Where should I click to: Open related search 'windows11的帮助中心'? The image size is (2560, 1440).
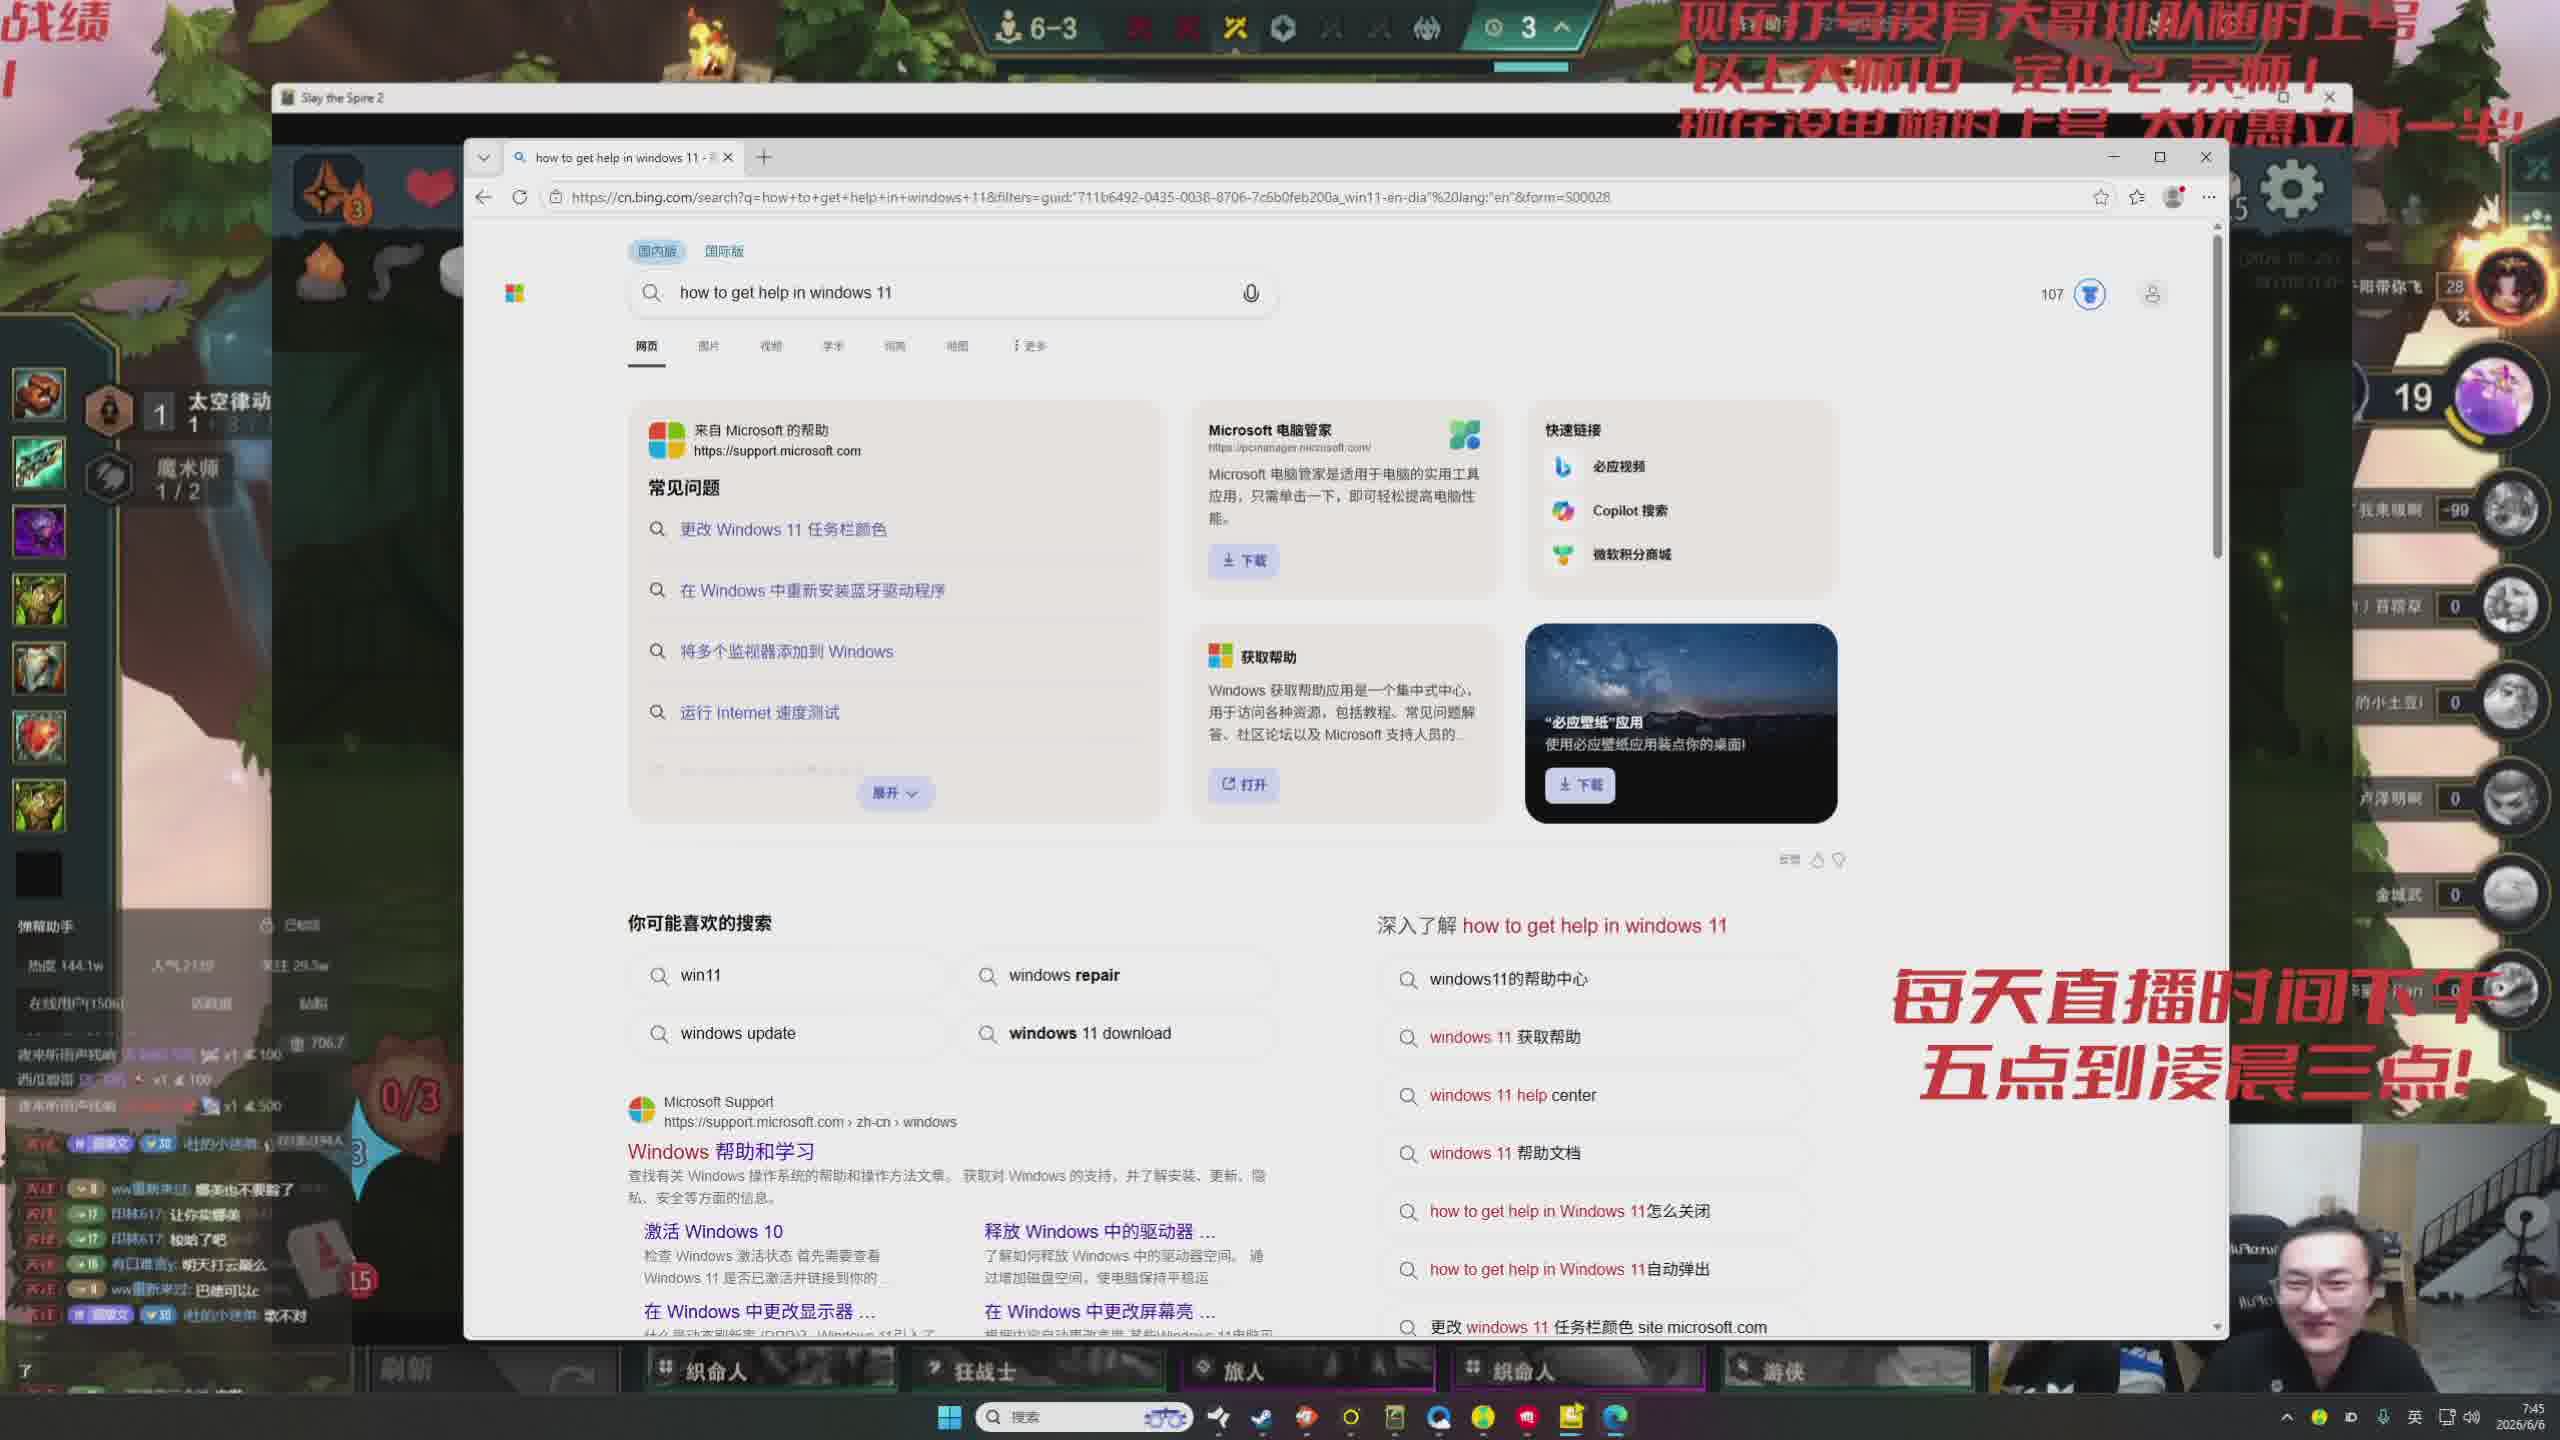[x=1595, y=980]
